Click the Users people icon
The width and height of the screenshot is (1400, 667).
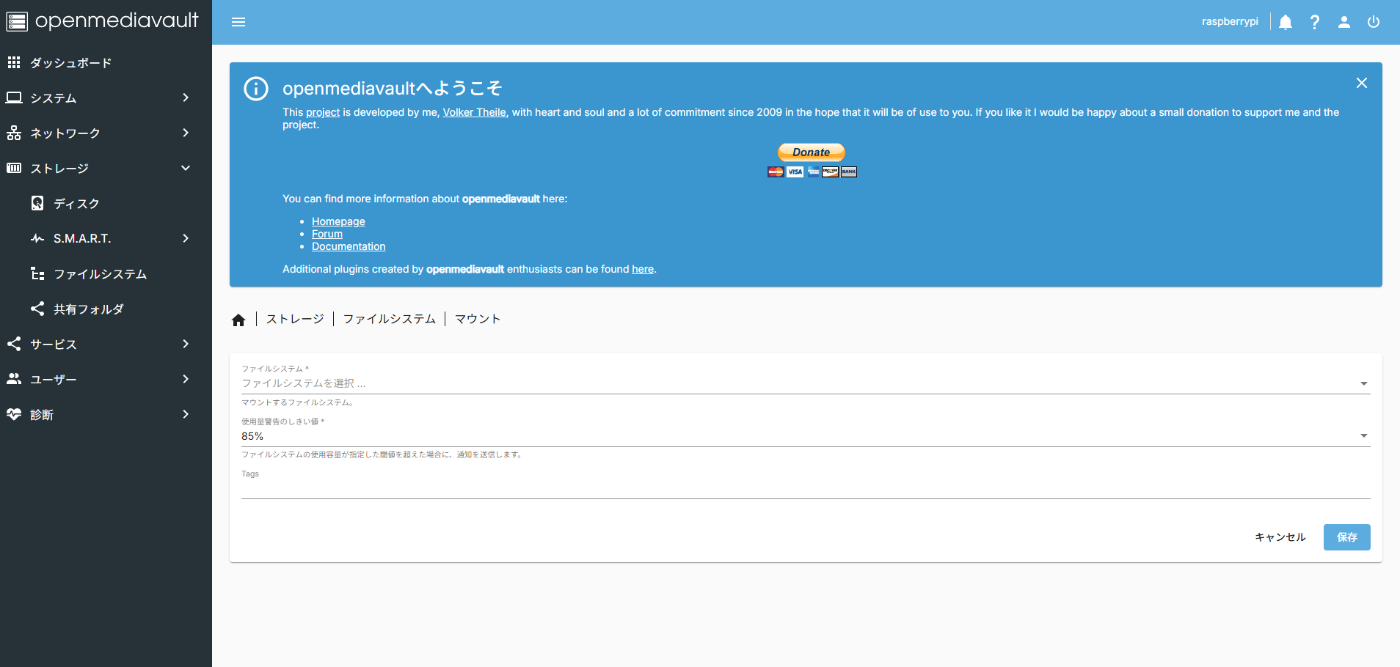[x=14, y=379]
